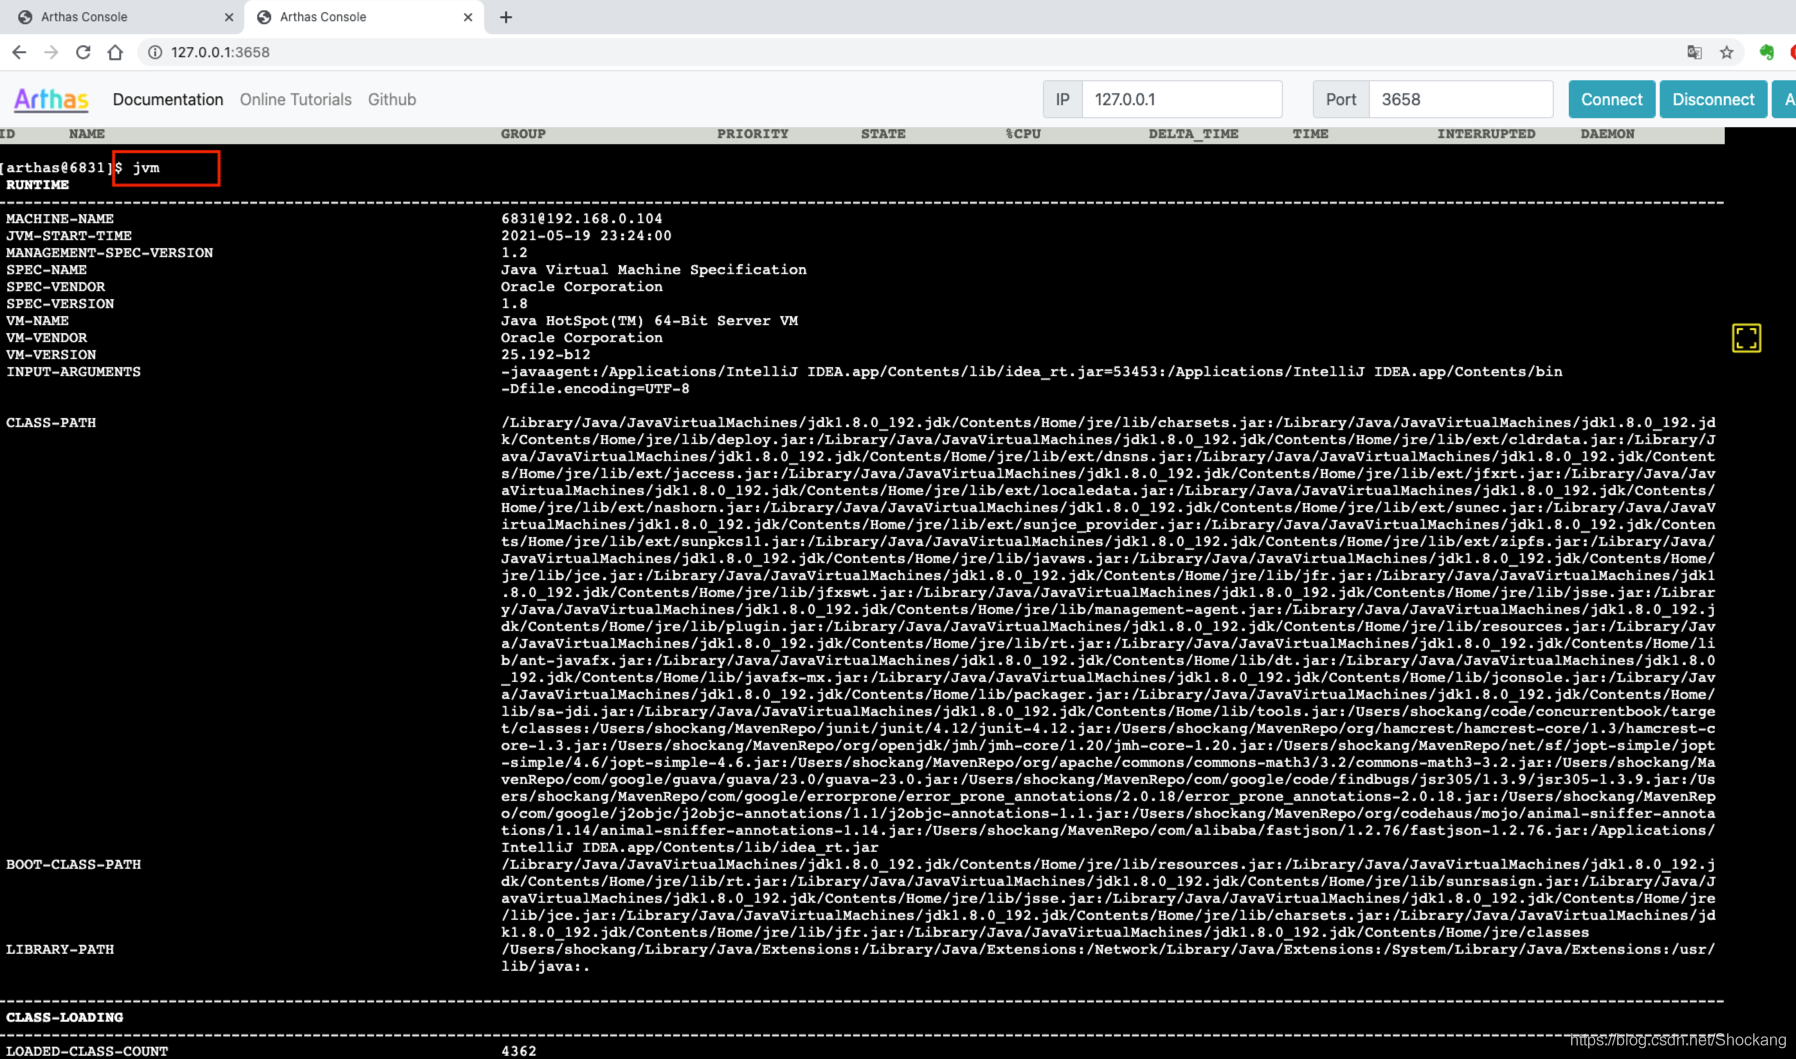The image size is (1796, 1059).
Task: Click the %CPU column header
Action: (x=1023, y=134)
